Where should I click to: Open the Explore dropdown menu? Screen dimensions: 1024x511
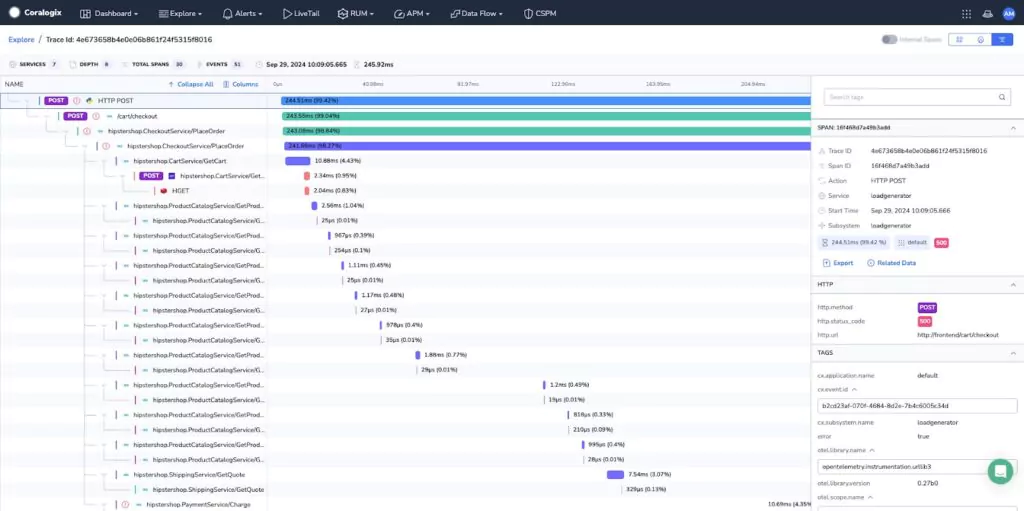(x=180, y=14)
